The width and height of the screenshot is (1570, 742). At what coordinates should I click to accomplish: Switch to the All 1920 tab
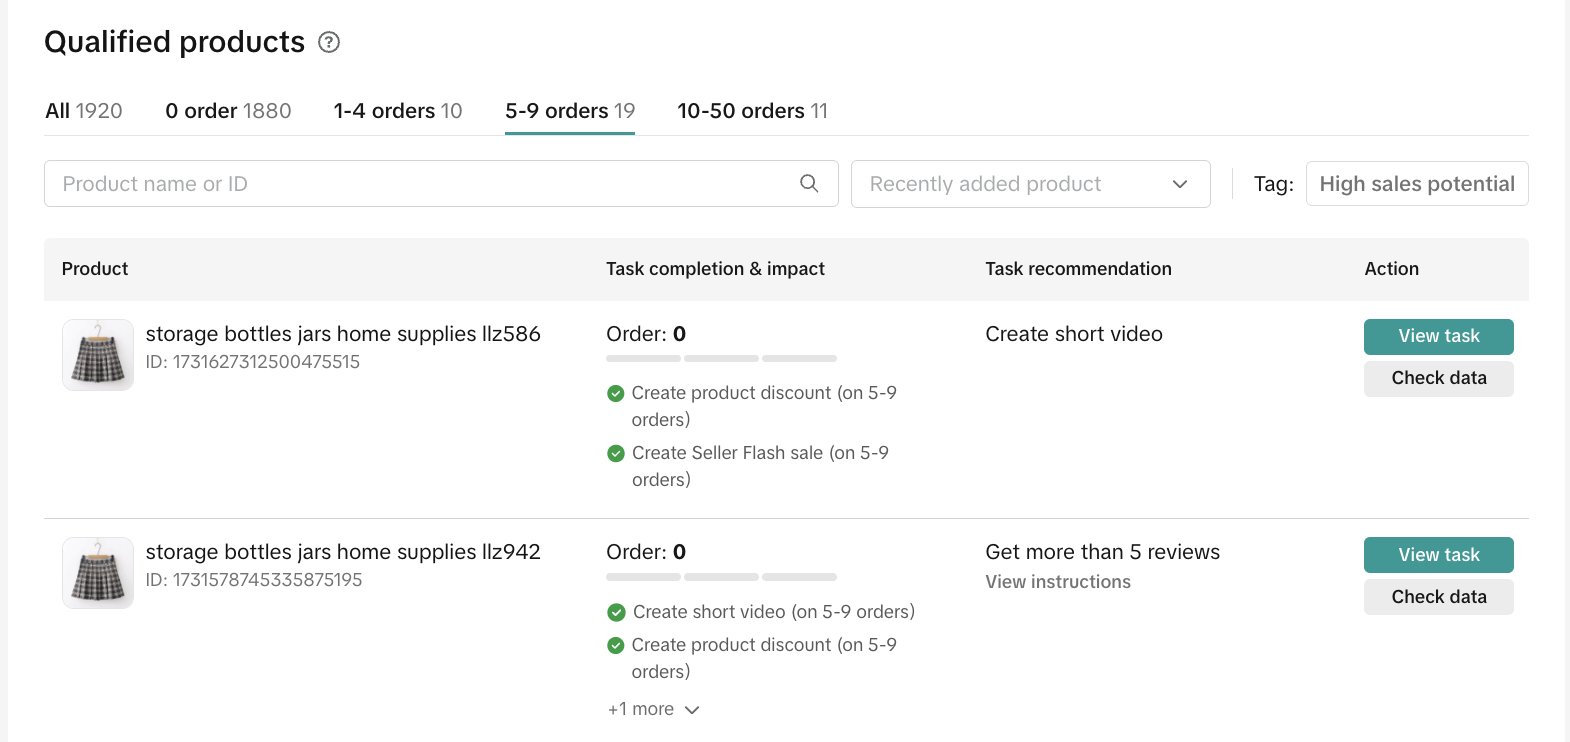84,111
